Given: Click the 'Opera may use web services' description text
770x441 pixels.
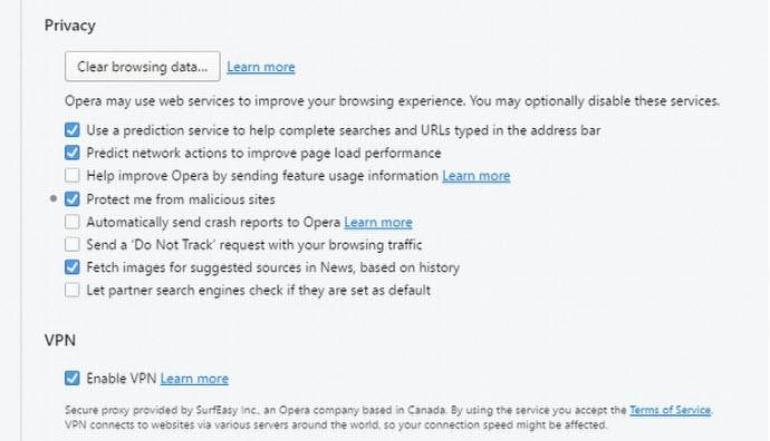Looking at the screenshot, I should click(392, 102).
